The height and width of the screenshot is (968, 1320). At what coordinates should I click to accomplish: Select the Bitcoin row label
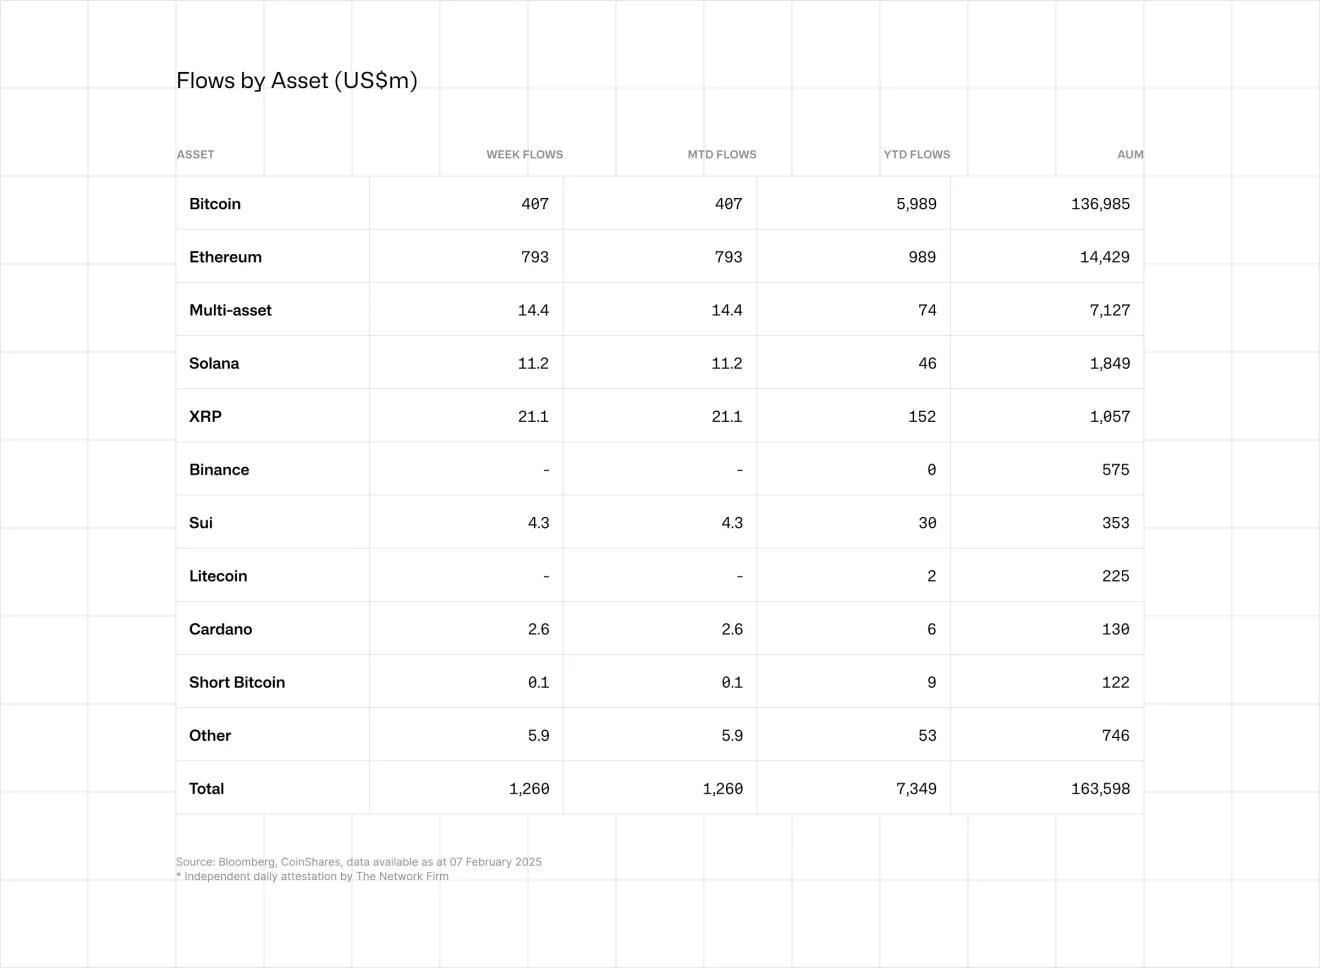click(215, 204)
